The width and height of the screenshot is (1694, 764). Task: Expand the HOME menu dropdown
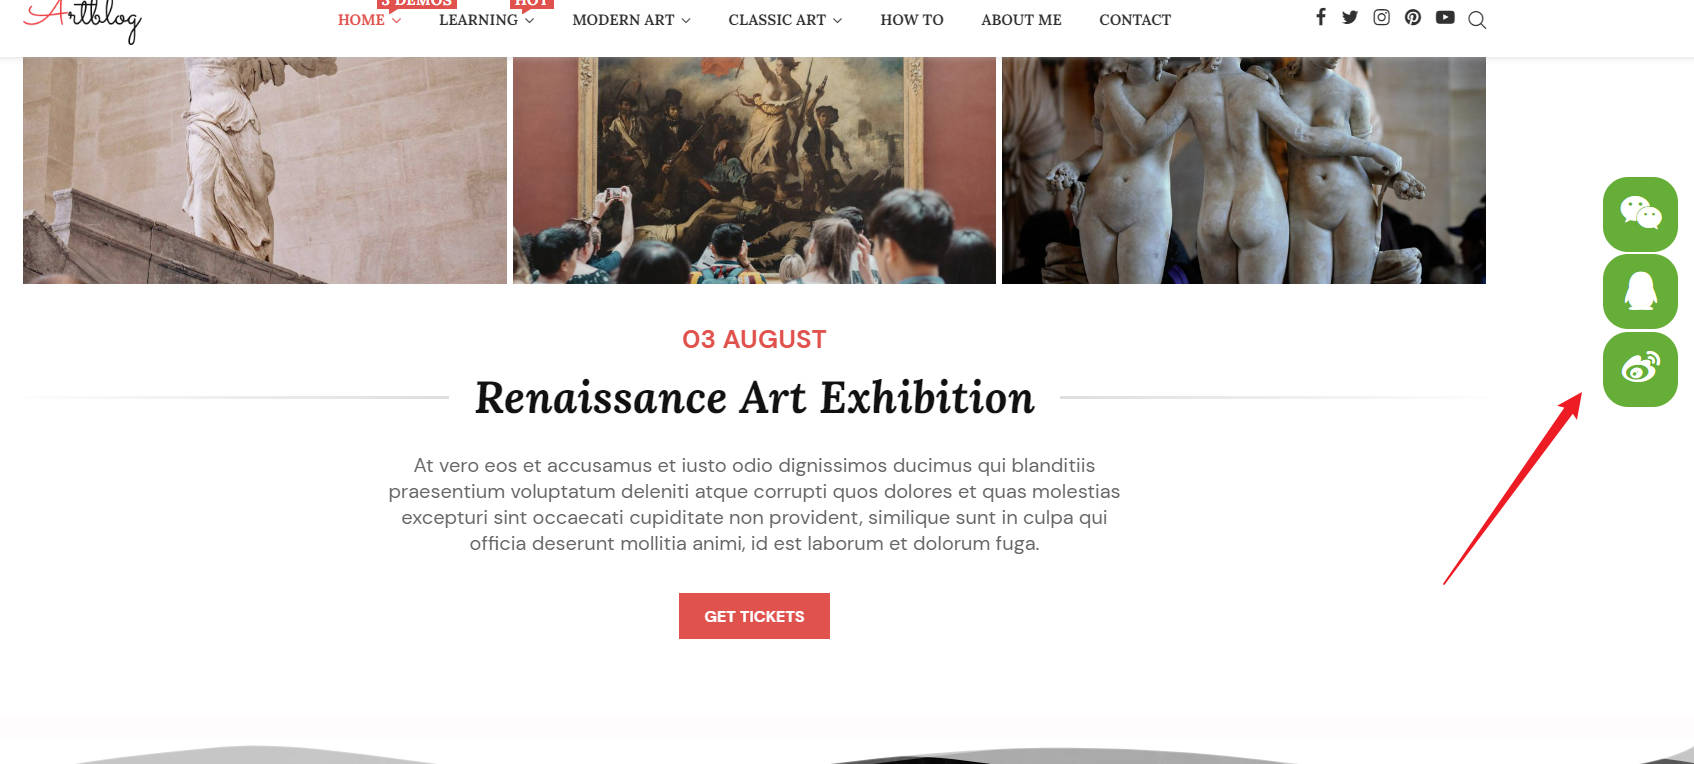tap(369, 20)
